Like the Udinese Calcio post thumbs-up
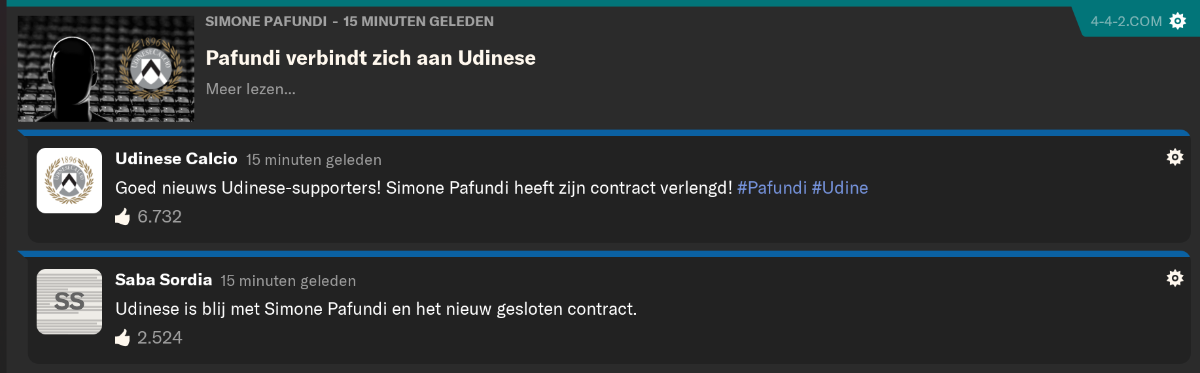Viewport: 1200px width, 373px height. point(123,216)
